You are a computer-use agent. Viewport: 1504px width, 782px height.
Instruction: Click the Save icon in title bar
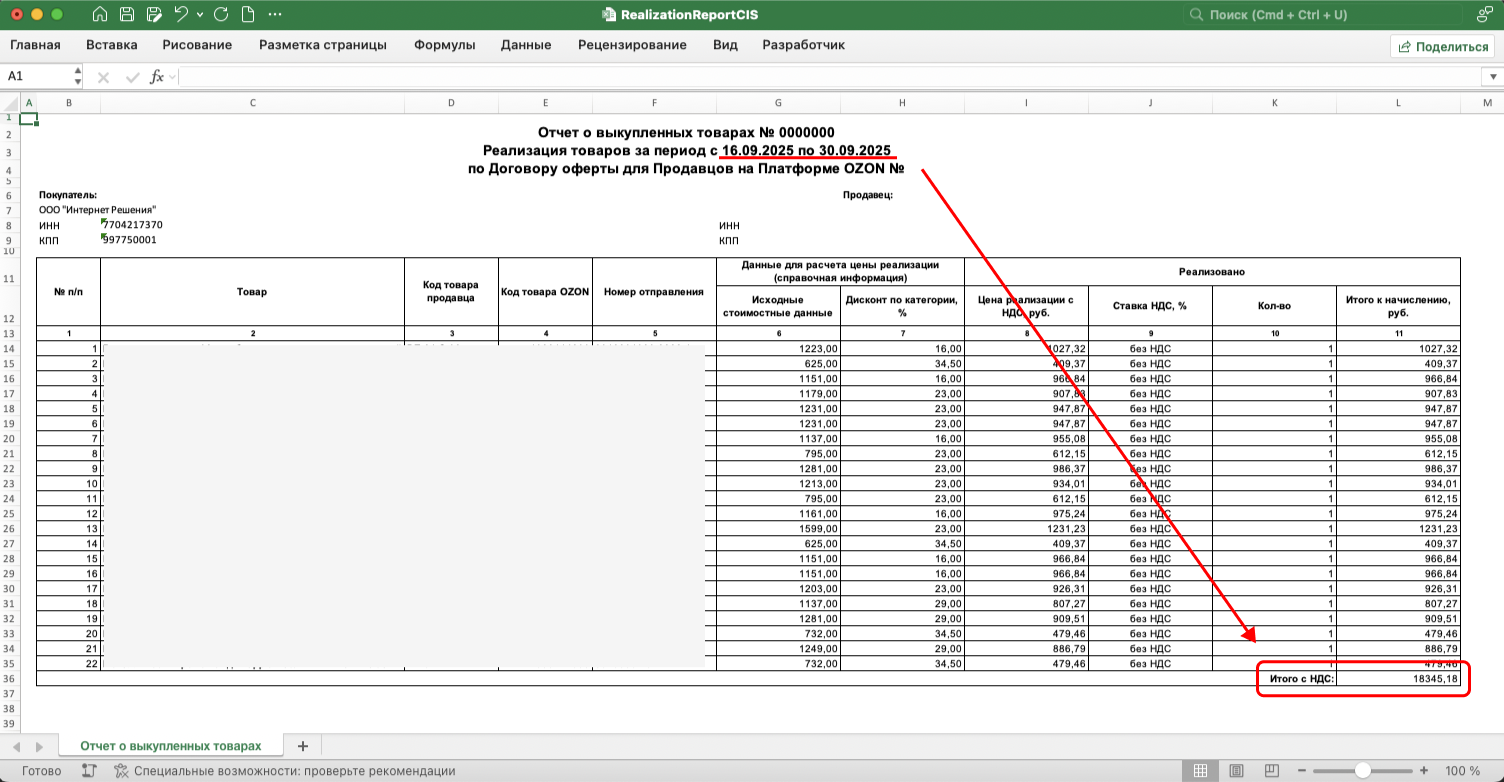coord(127,15)
